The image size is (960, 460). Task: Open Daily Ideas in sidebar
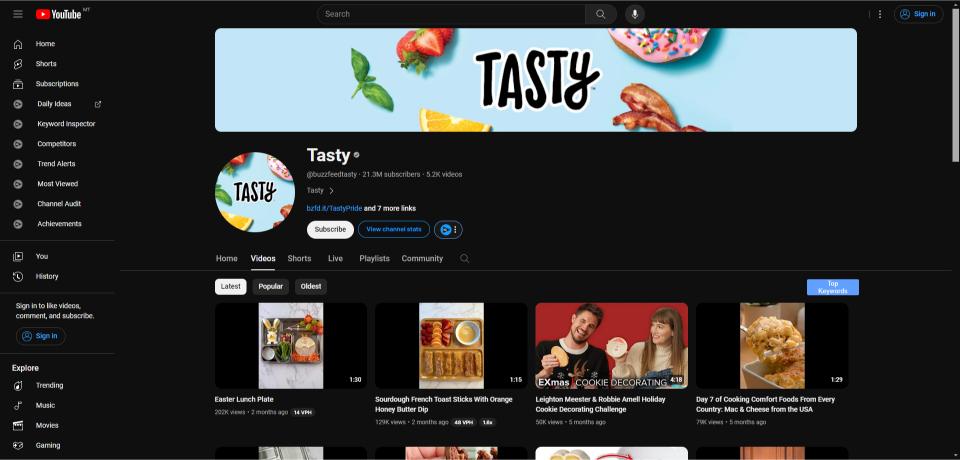coord(54,104)
